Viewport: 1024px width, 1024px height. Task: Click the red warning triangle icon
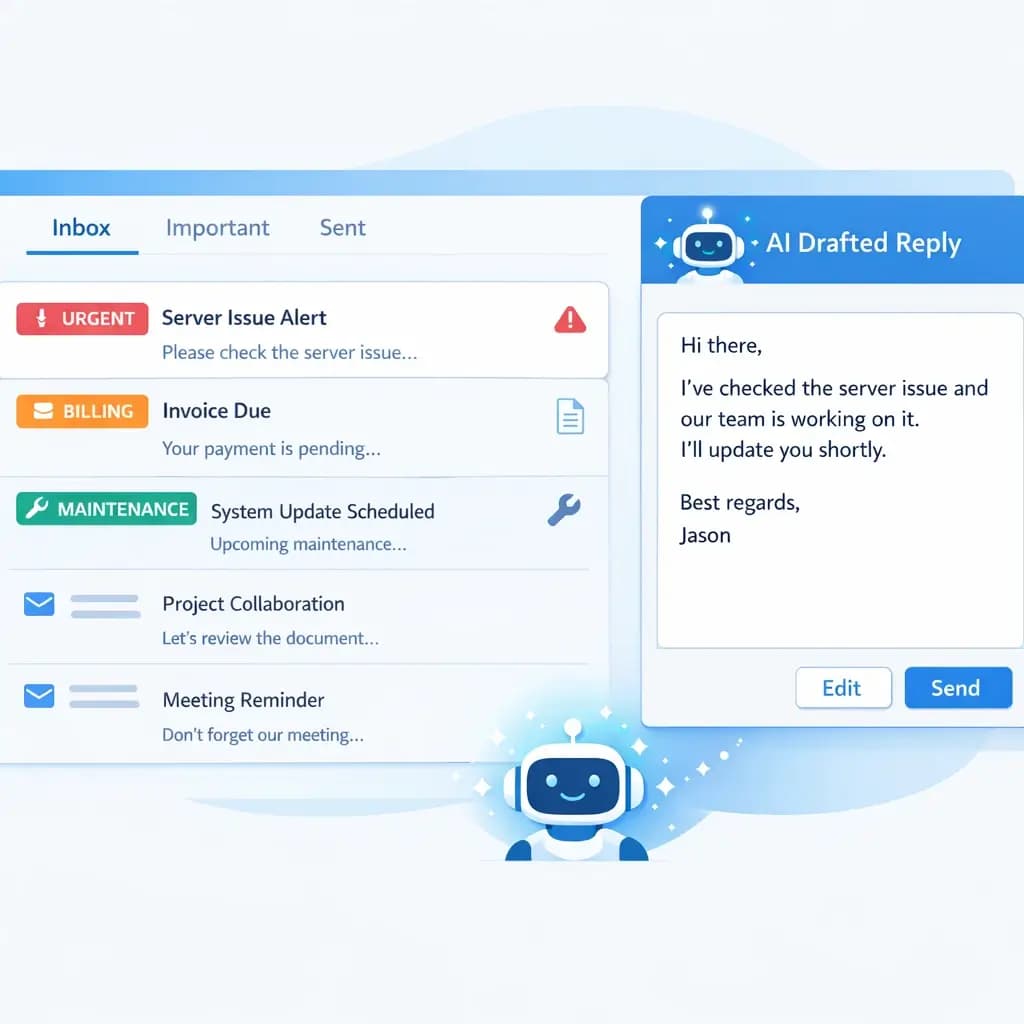[x=570, y=320]
